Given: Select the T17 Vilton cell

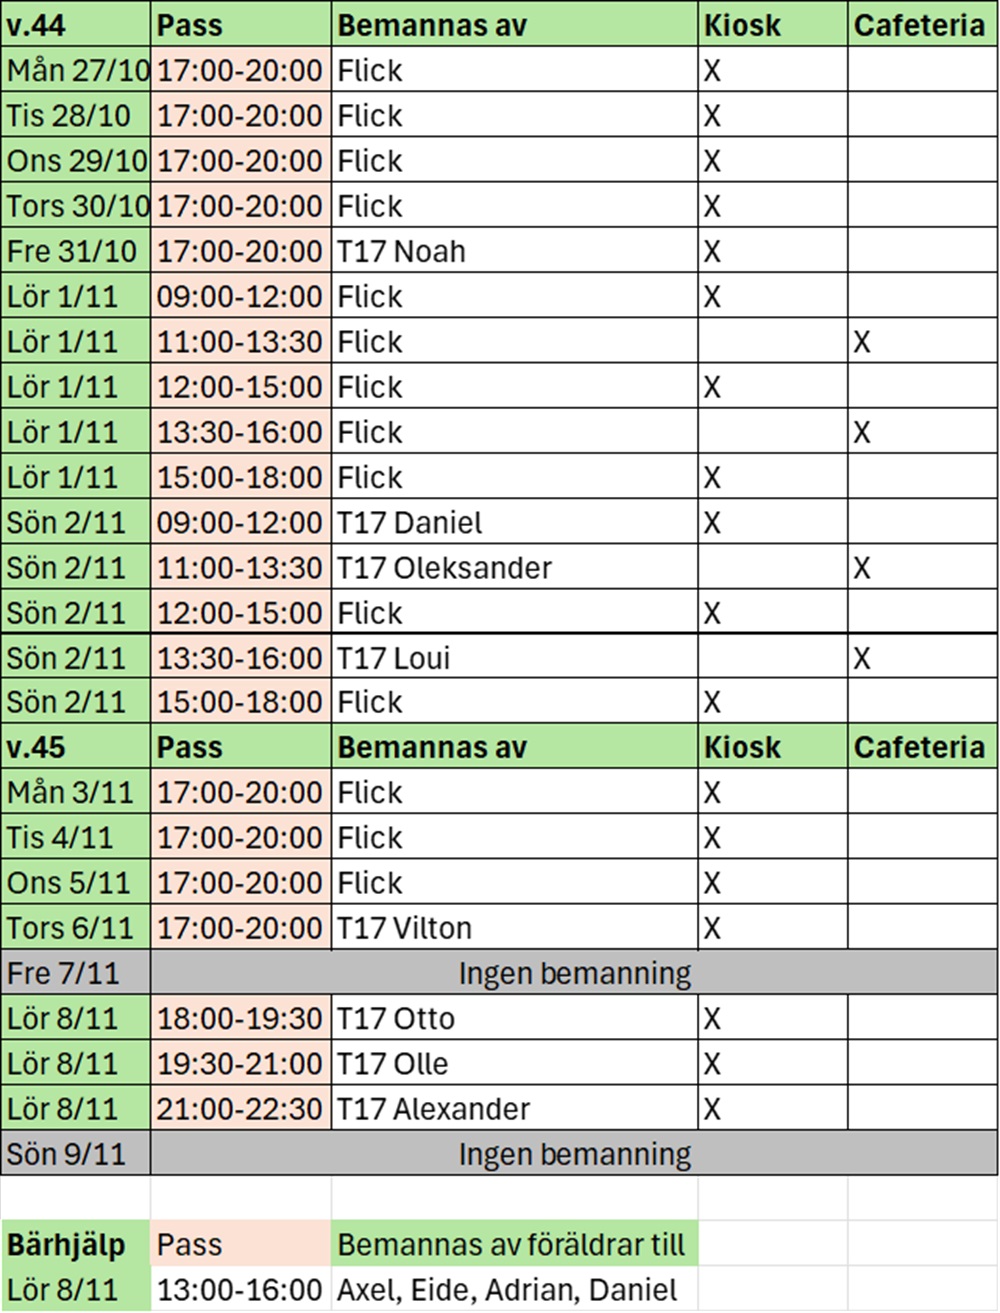Looking at the screenshot, I should coord(514,928).
